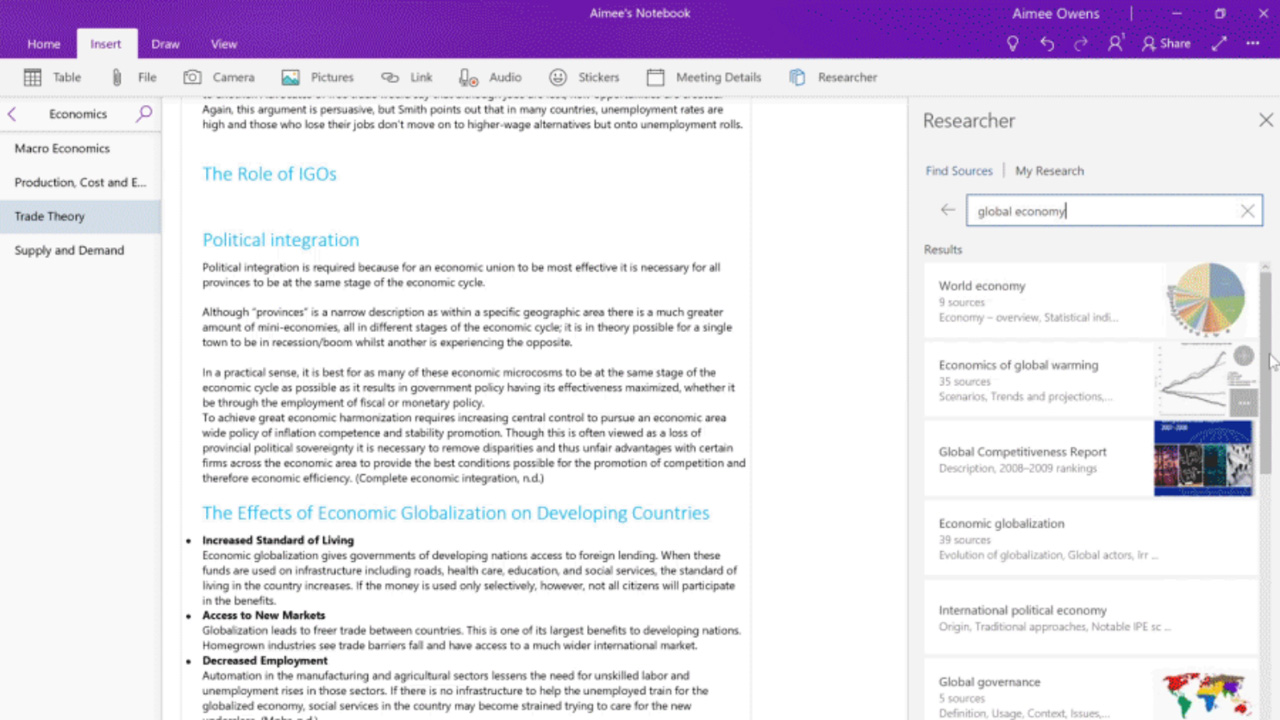Open the Global governance result
Screen dimensions: 1280x720
point(1091,689)
